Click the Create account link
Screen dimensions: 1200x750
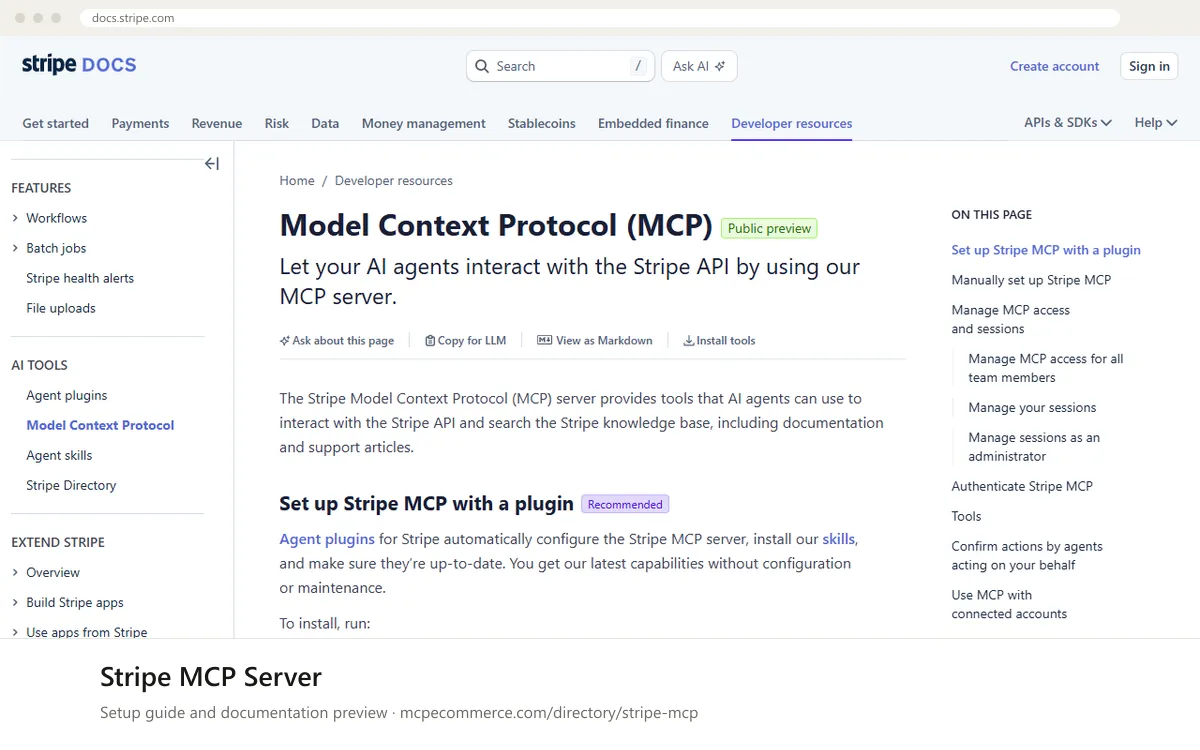(1055, 66)
